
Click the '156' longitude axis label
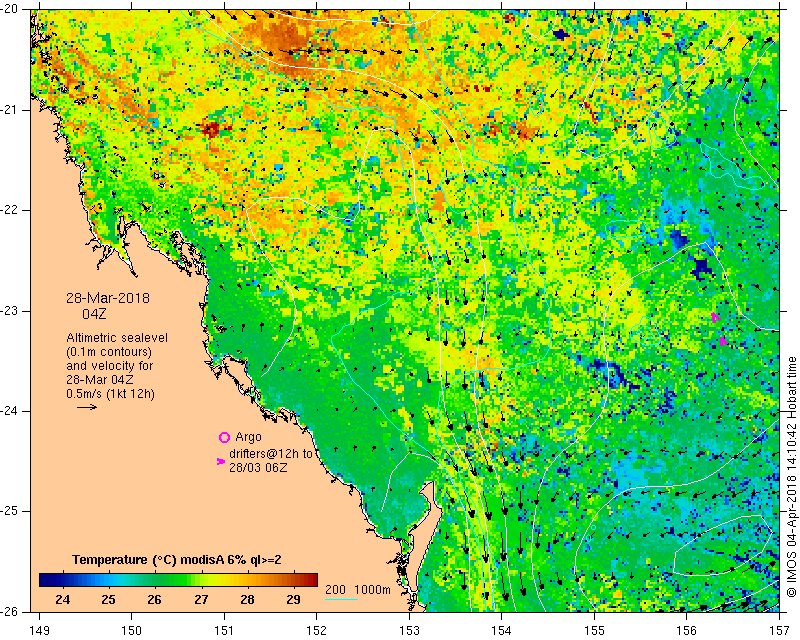(687, 631)
